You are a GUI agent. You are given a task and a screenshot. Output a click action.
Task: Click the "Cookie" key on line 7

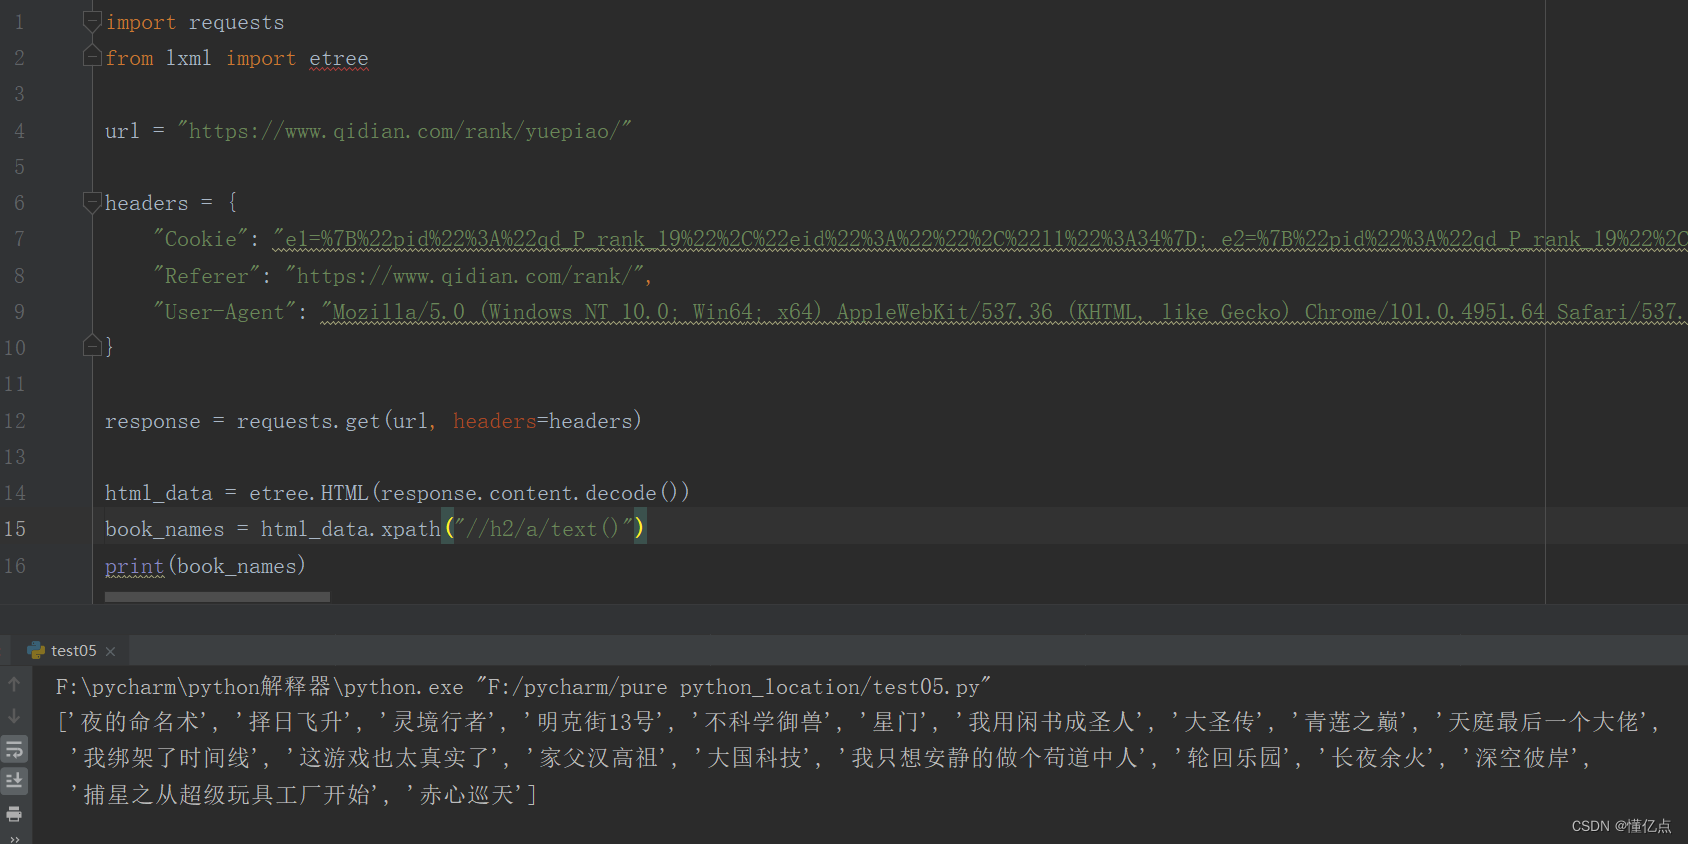coord(200,239)
